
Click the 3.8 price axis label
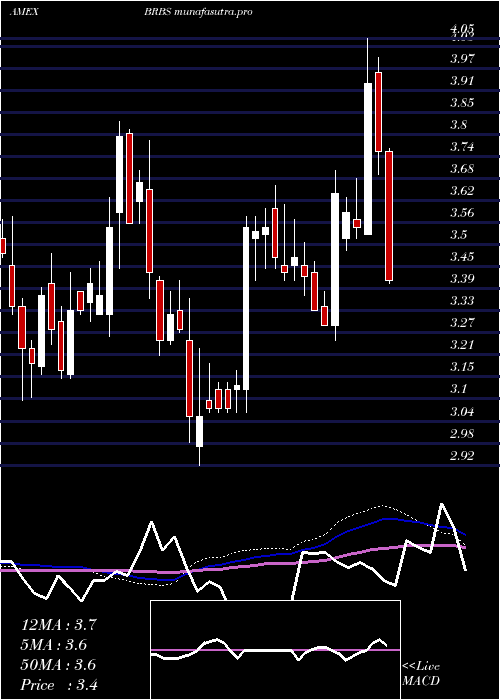pos(458,124)
